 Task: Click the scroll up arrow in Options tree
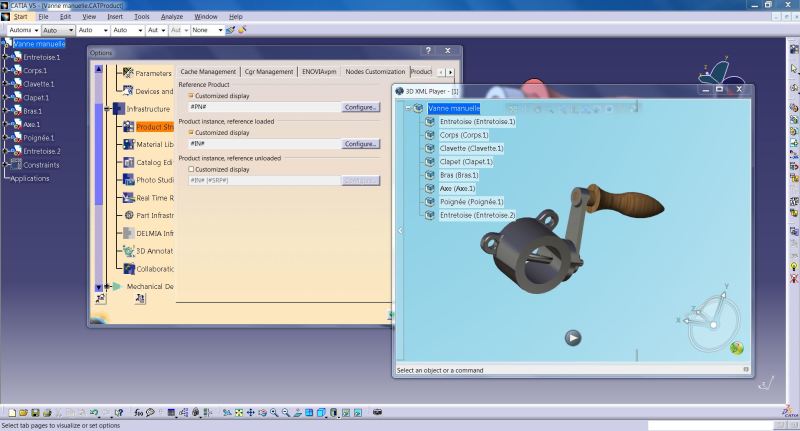pos(99,69)
